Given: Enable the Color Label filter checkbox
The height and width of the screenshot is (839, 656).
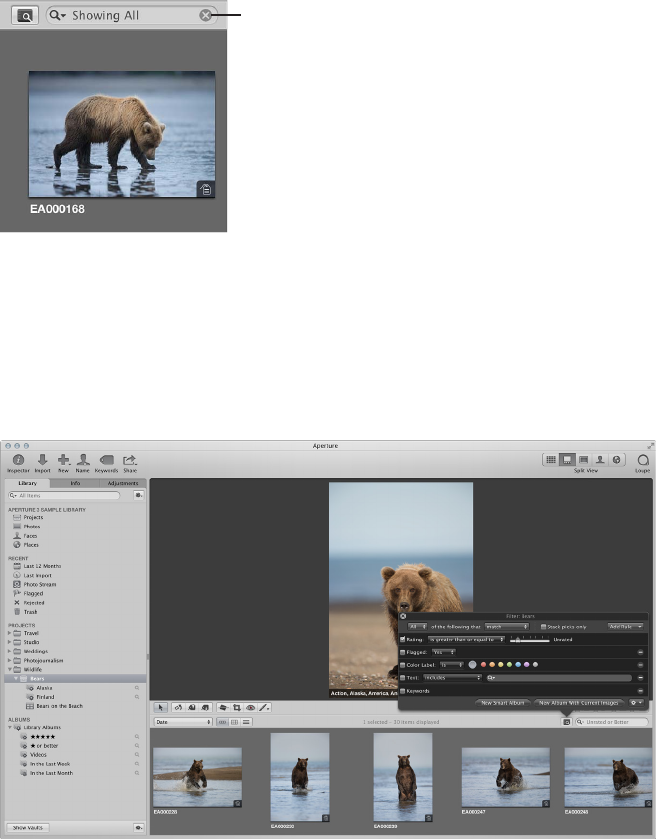Looking at the screenshot, I should pyautogui.click(x=403, y=665).
